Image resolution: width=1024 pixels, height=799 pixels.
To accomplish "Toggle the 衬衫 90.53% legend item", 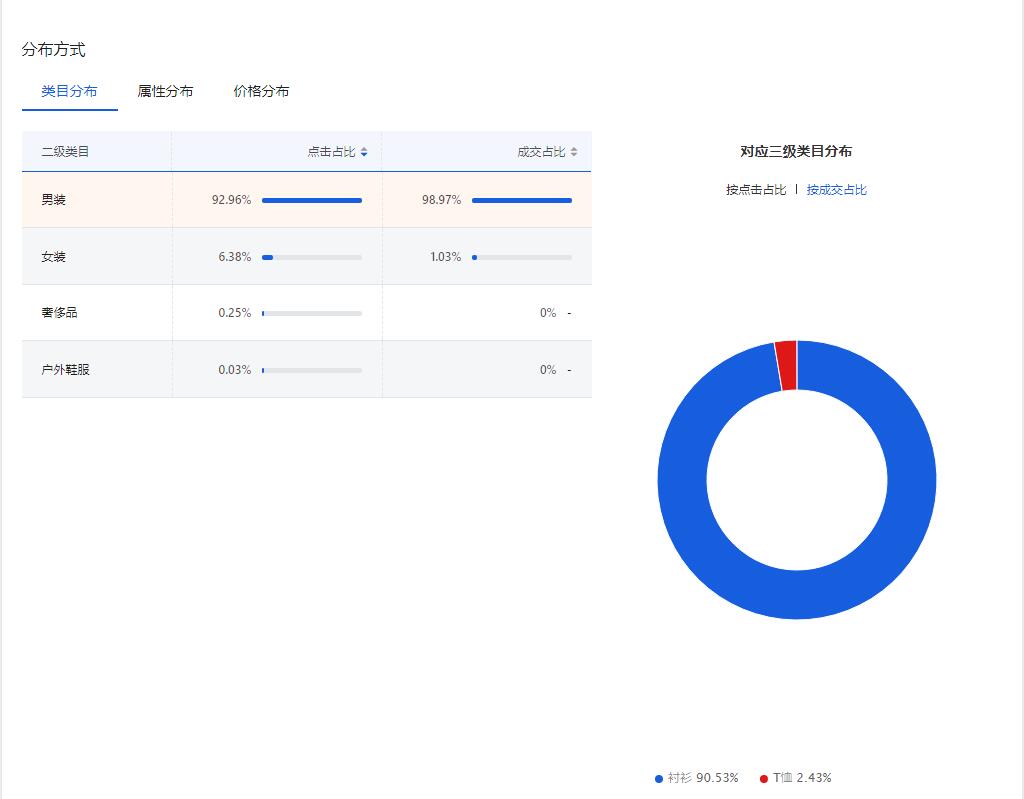I will (697, 778).
